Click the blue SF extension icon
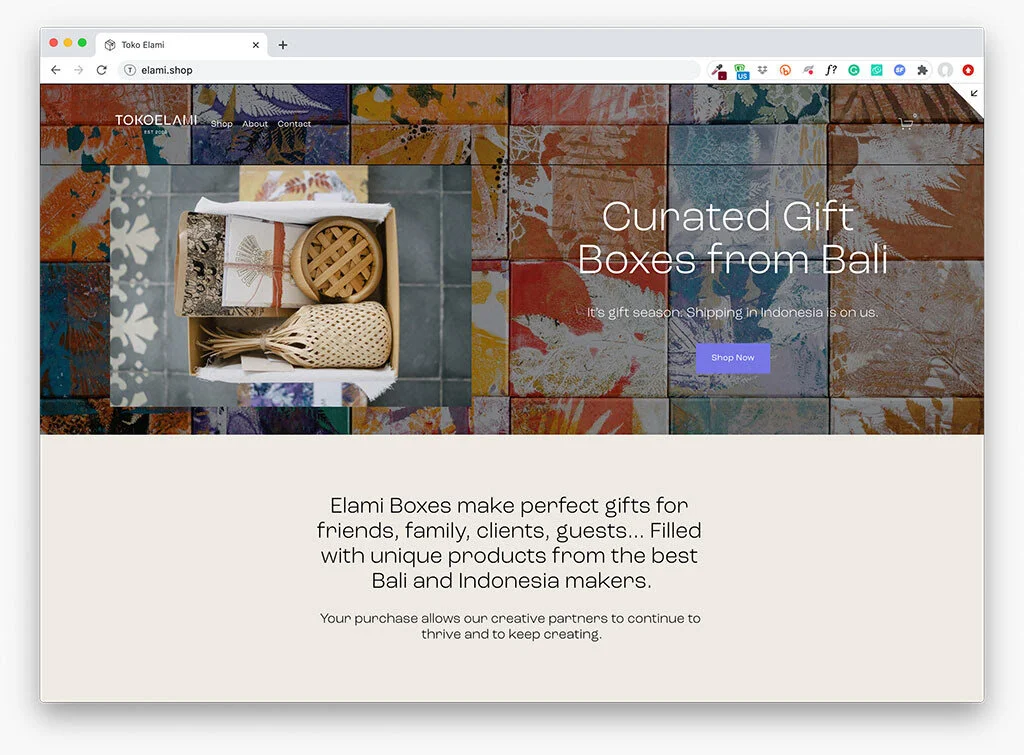Viewport: 1024px width, 755px height. tap(899, 70)
